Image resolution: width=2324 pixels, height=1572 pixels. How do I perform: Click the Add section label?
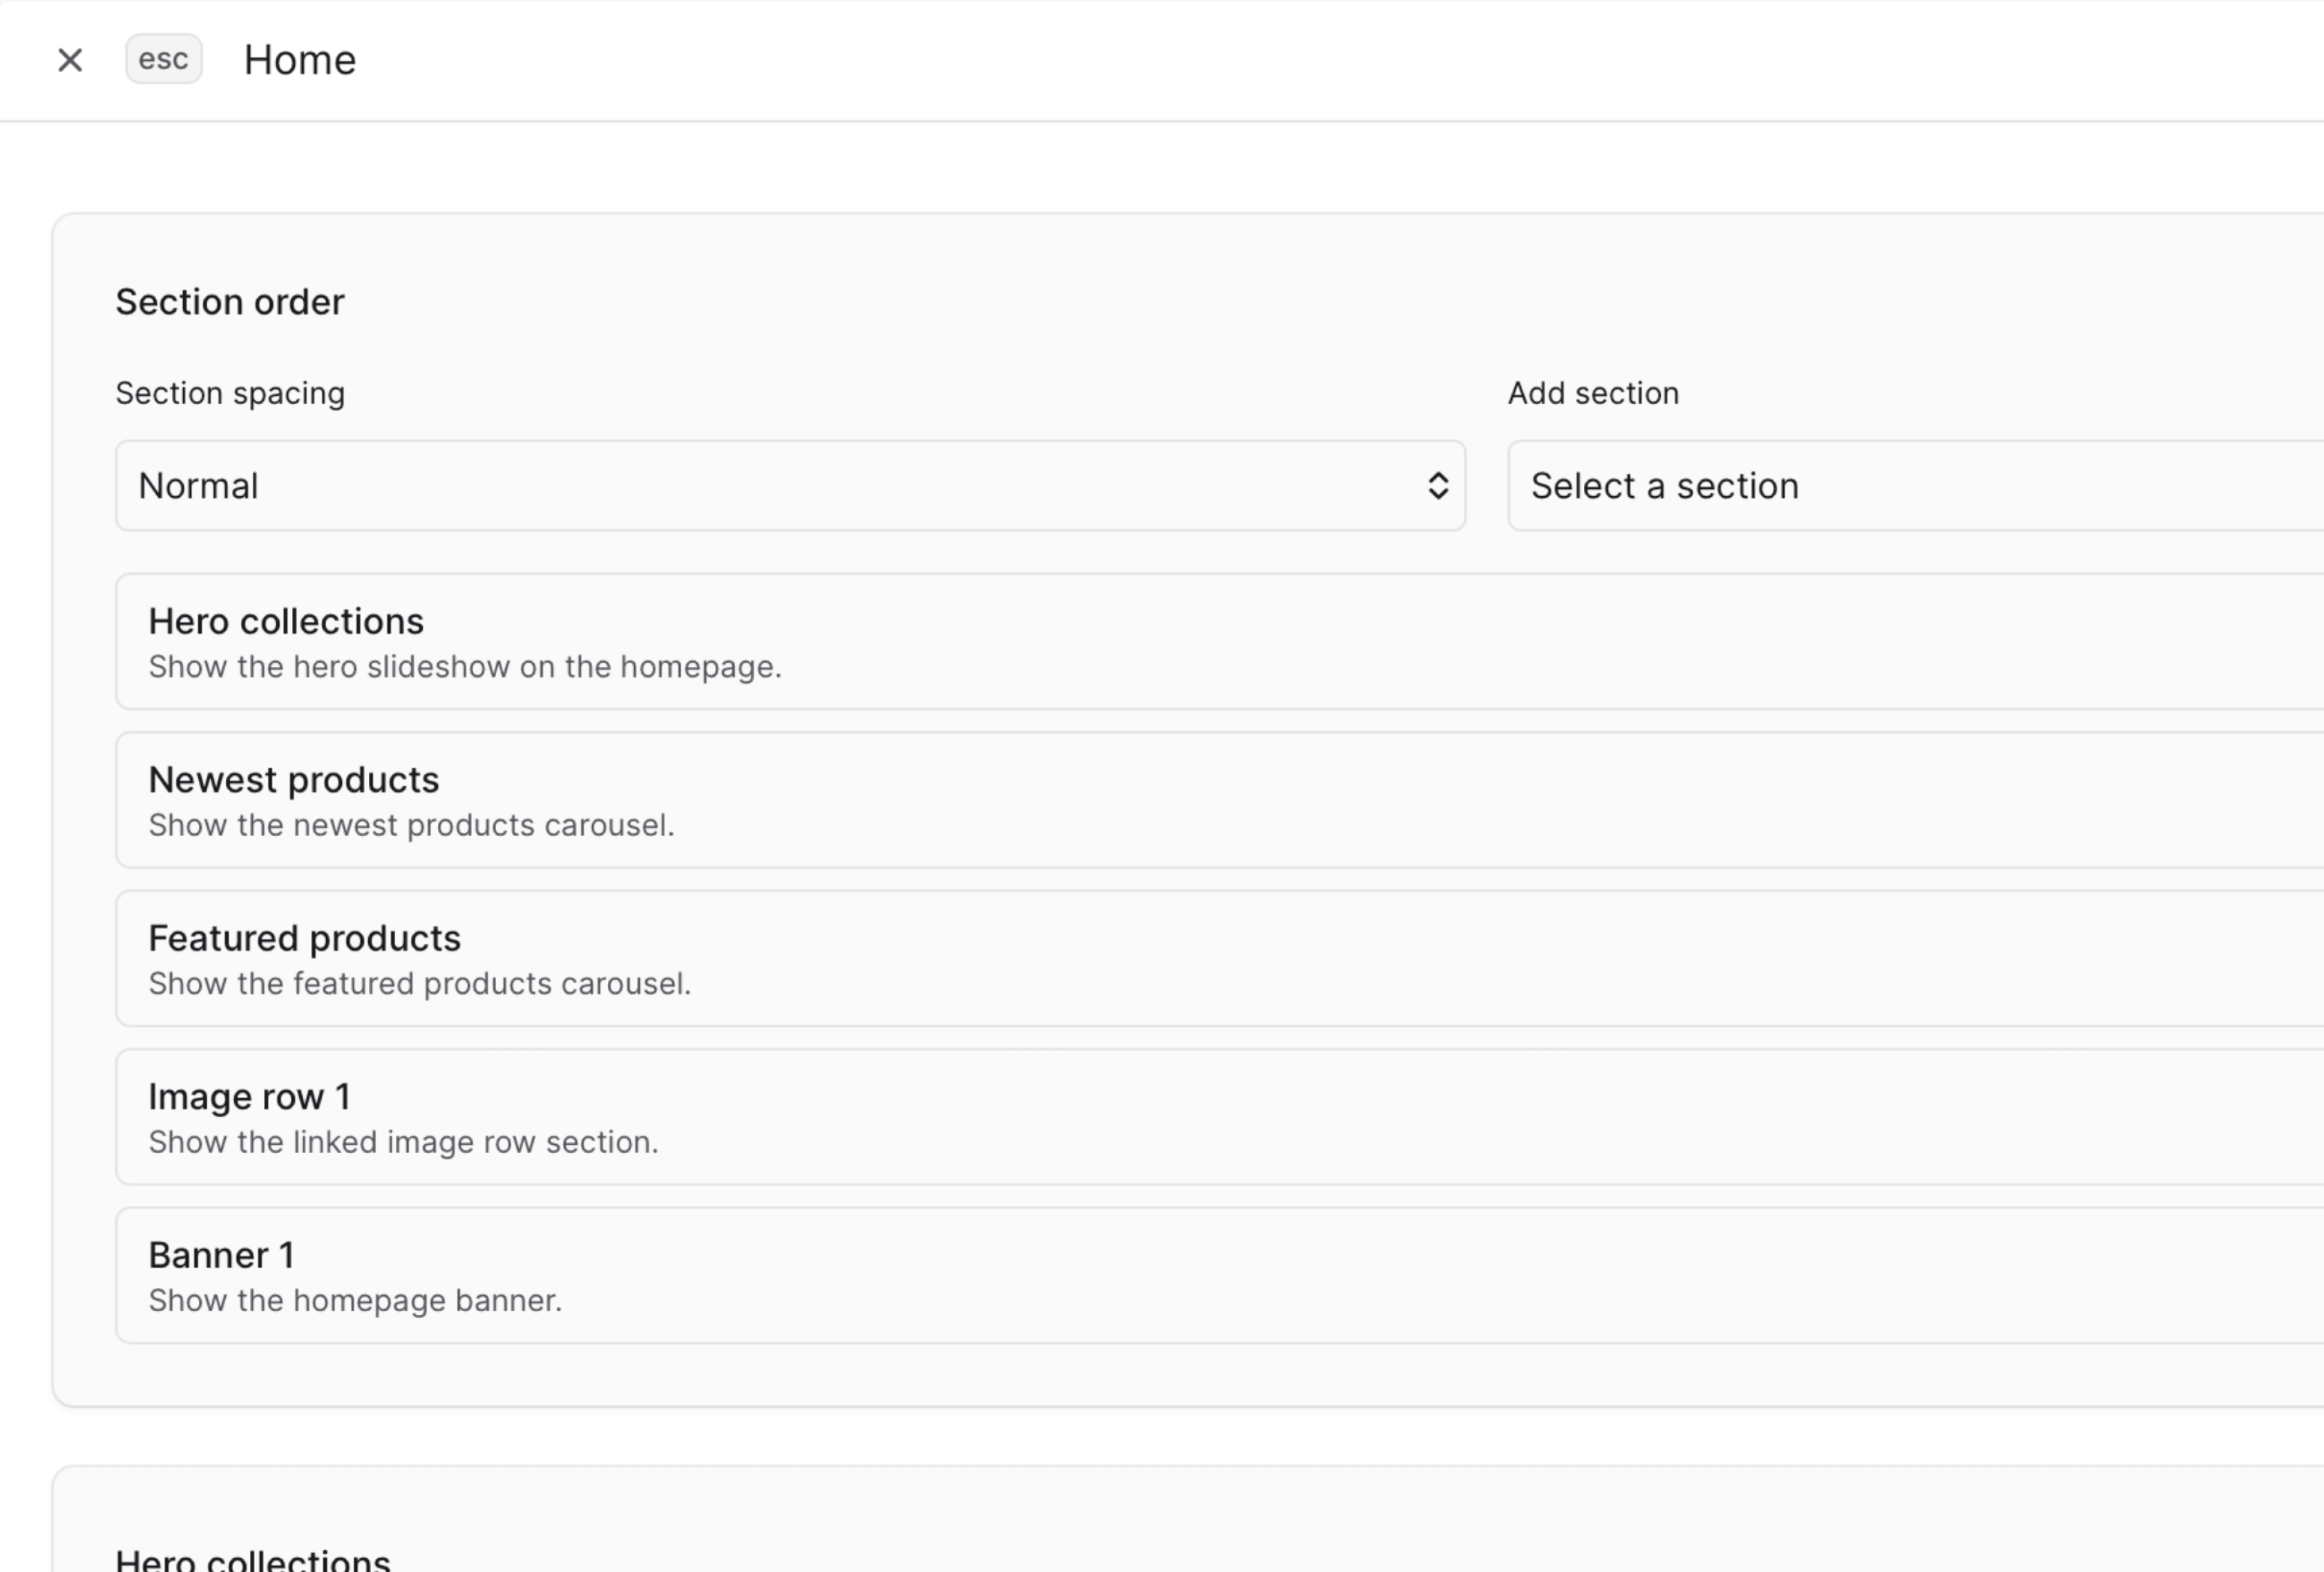point(1592,392)
